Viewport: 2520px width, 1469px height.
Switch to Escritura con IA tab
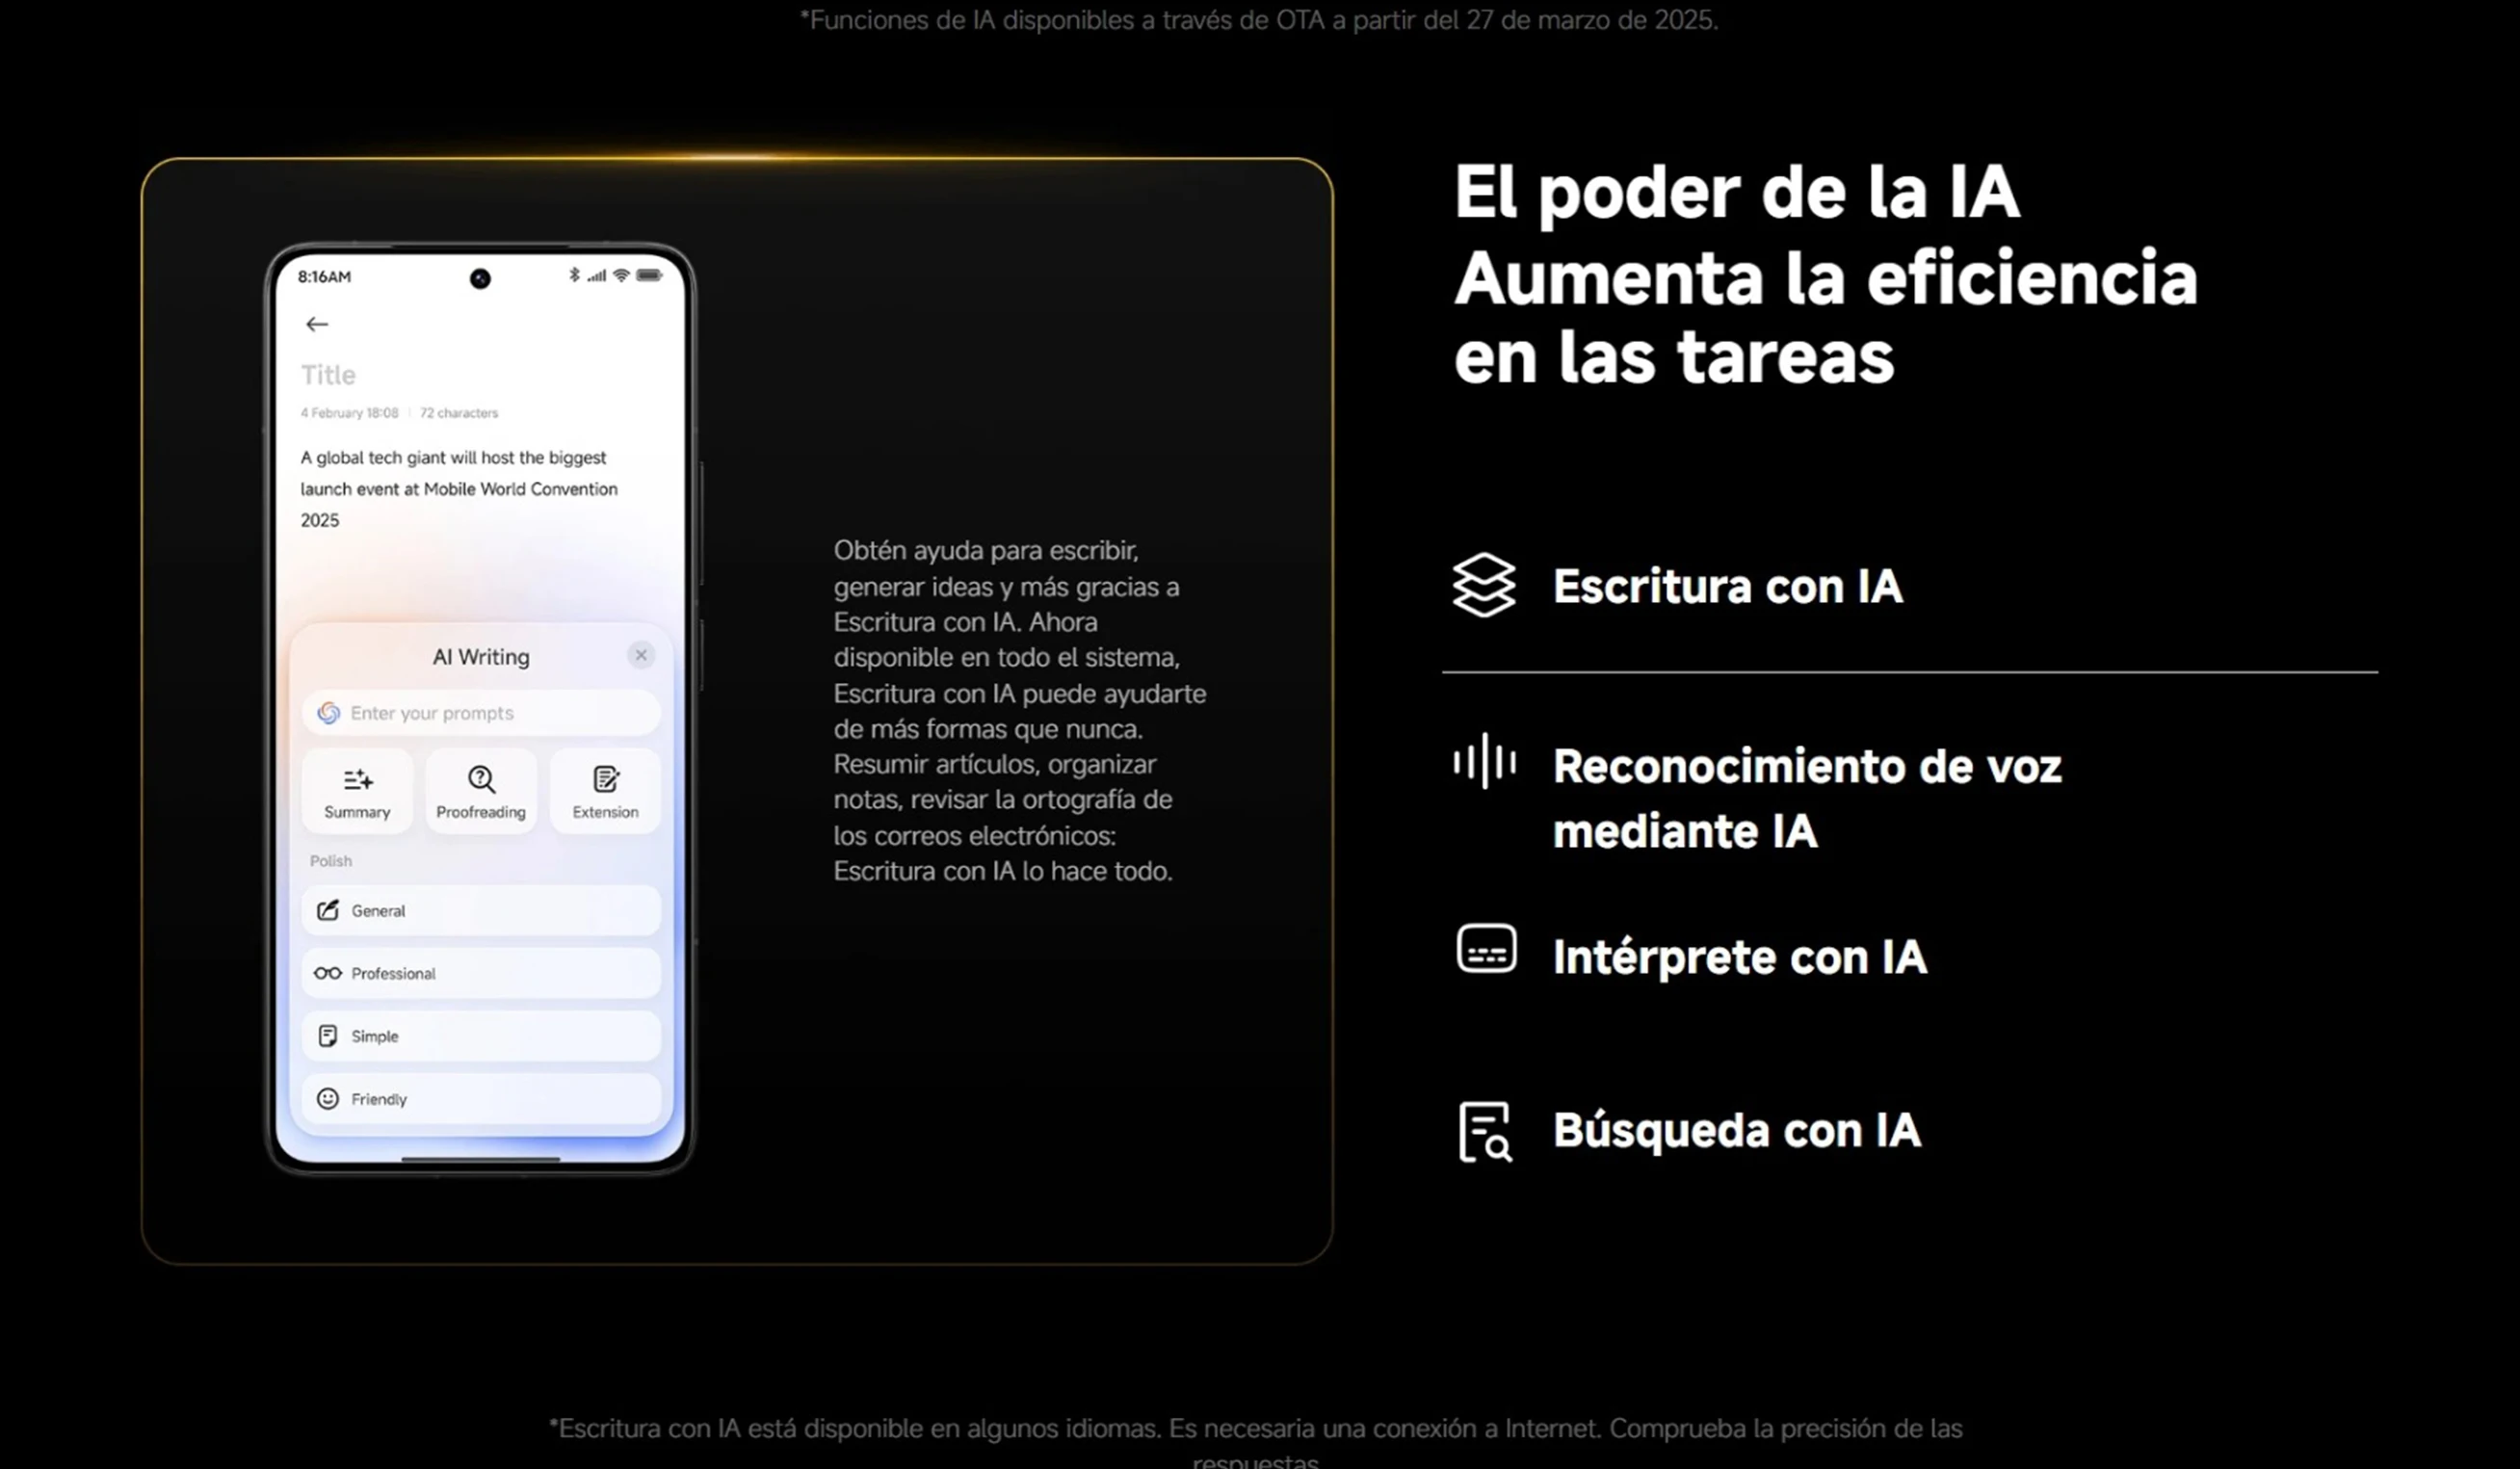pos(1727,587)
